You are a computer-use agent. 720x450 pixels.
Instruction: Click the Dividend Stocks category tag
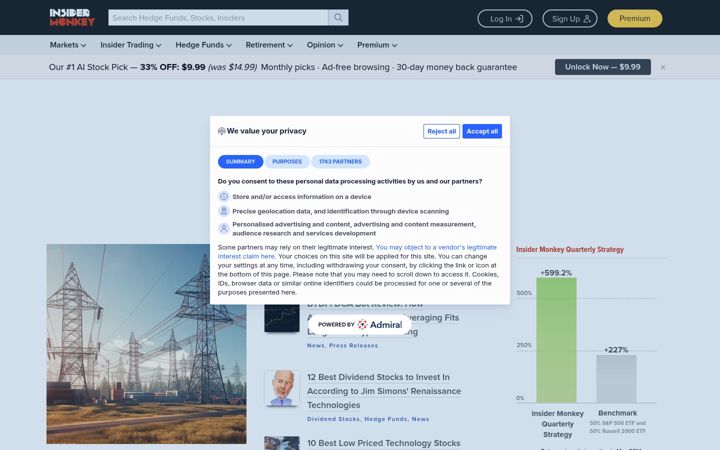[x=333, y=419]
